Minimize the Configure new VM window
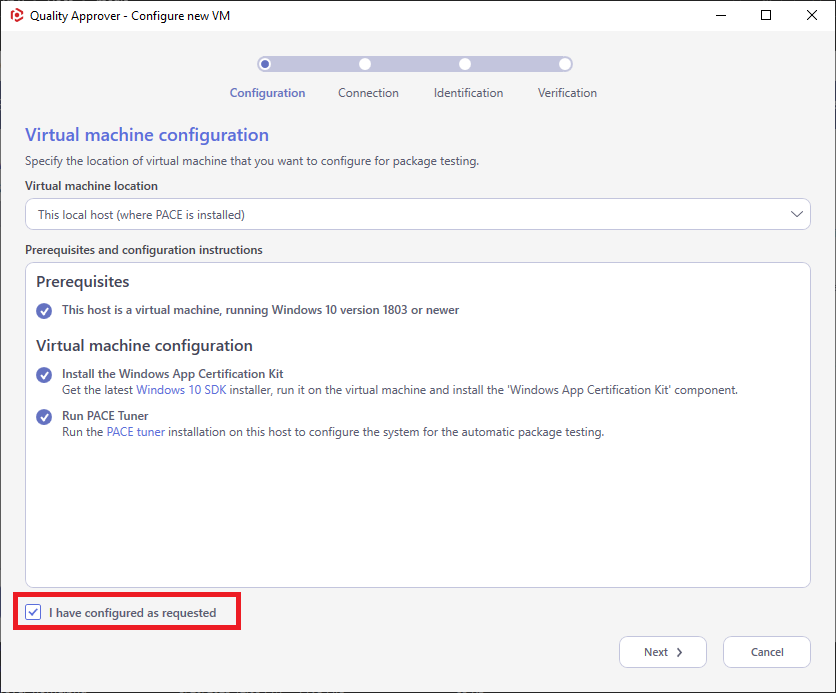 tap(721, 15)
